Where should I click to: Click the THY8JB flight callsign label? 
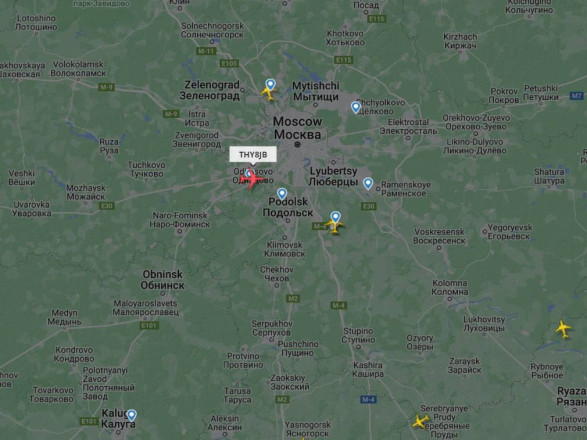253,155
